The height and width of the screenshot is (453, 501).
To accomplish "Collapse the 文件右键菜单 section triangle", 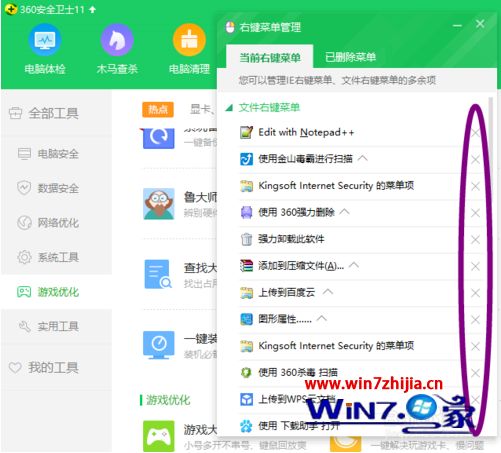I will (x=229, y=108).
